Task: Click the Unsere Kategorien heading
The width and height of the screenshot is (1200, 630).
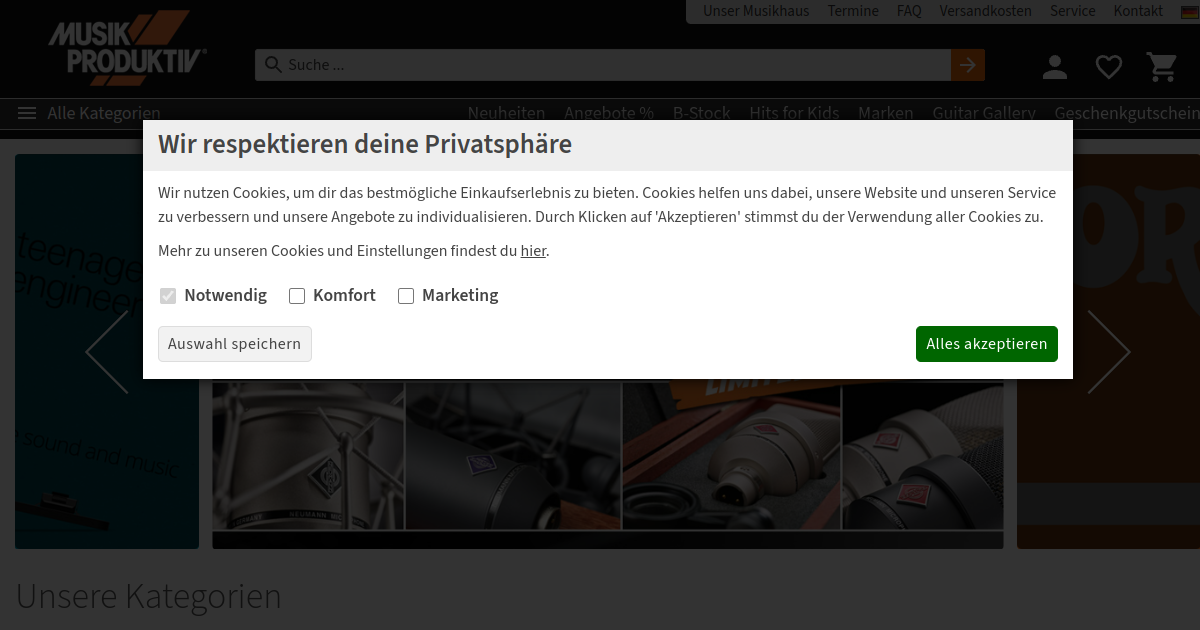Action: pyautogui.click(x=149, y=597)
